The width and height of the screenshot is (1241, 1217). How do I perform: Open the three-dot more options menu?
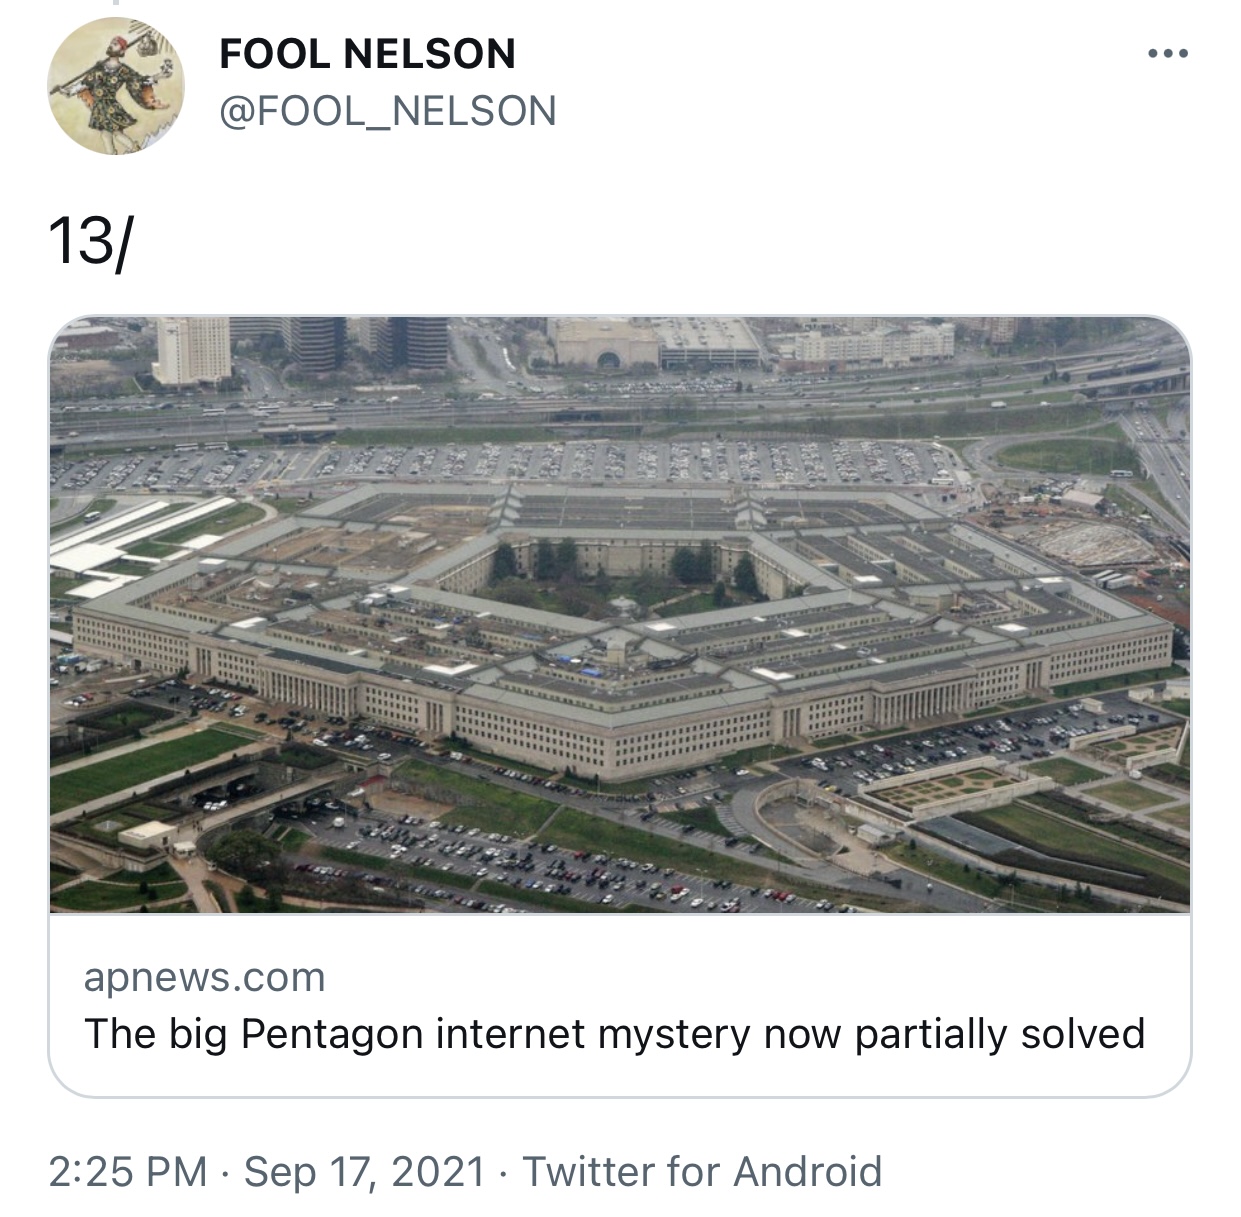point(1168,53)
